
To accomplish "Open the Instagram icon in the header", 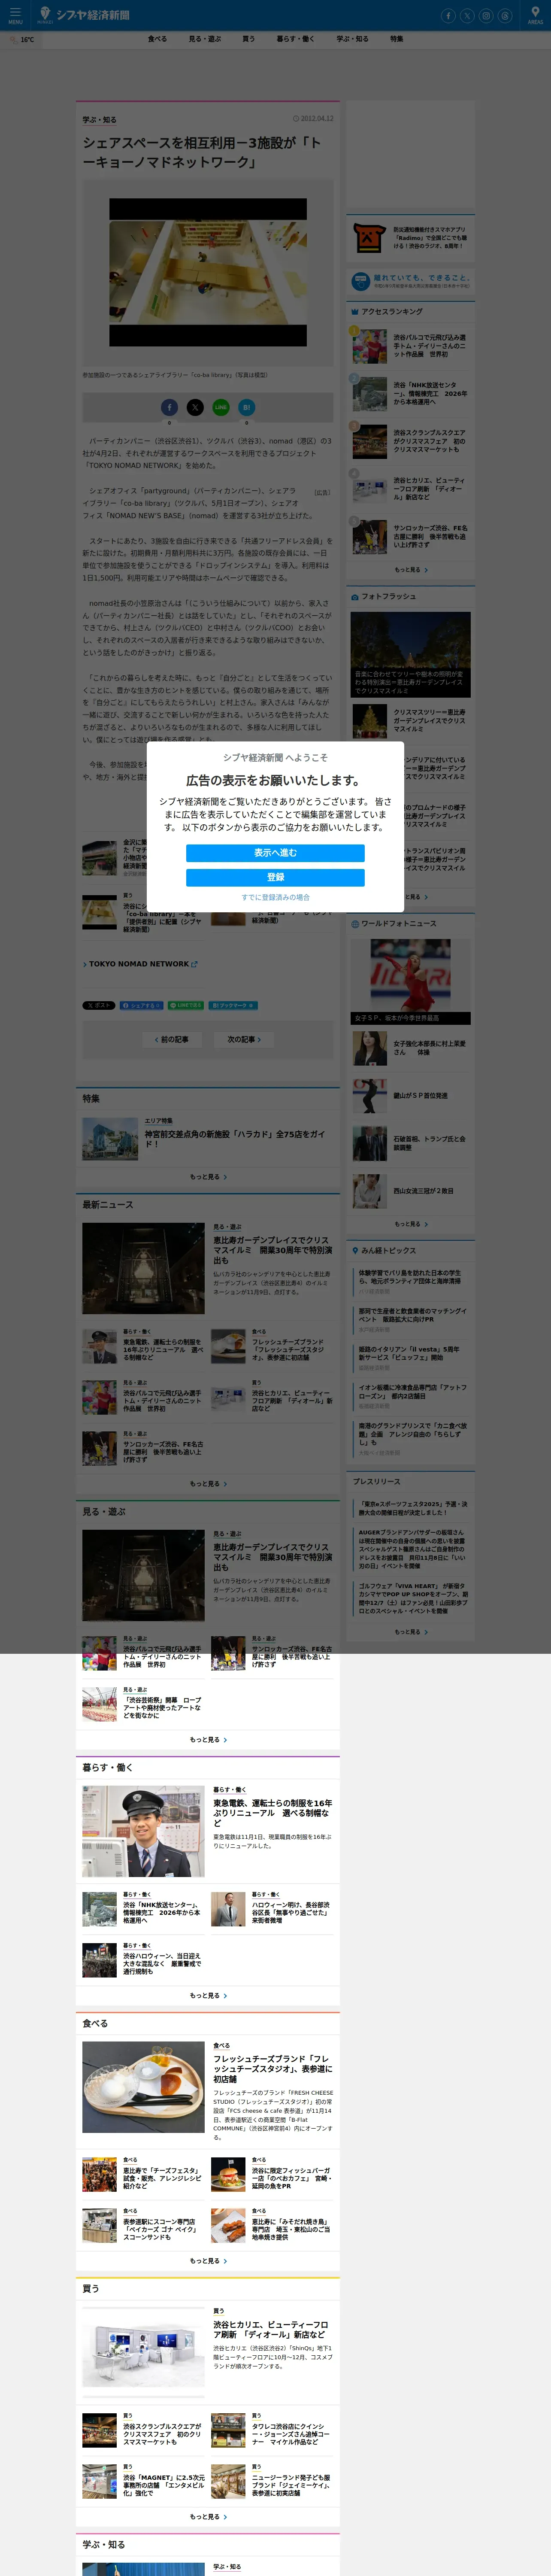I will tap(486, 15).
